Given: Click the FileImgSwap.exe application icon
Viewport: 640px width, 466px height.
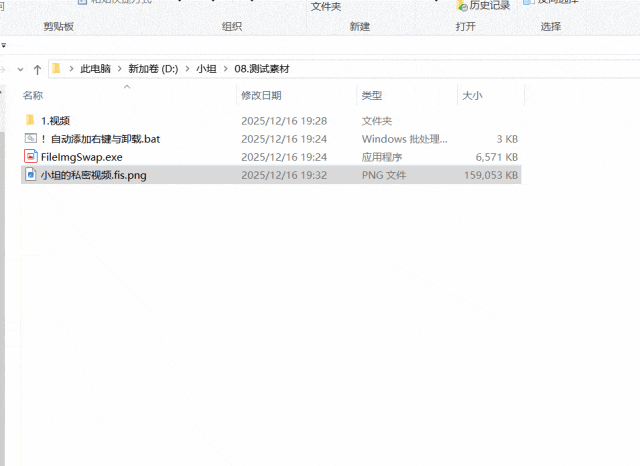Looking at the screenshot, I should [x=30, y=156].
